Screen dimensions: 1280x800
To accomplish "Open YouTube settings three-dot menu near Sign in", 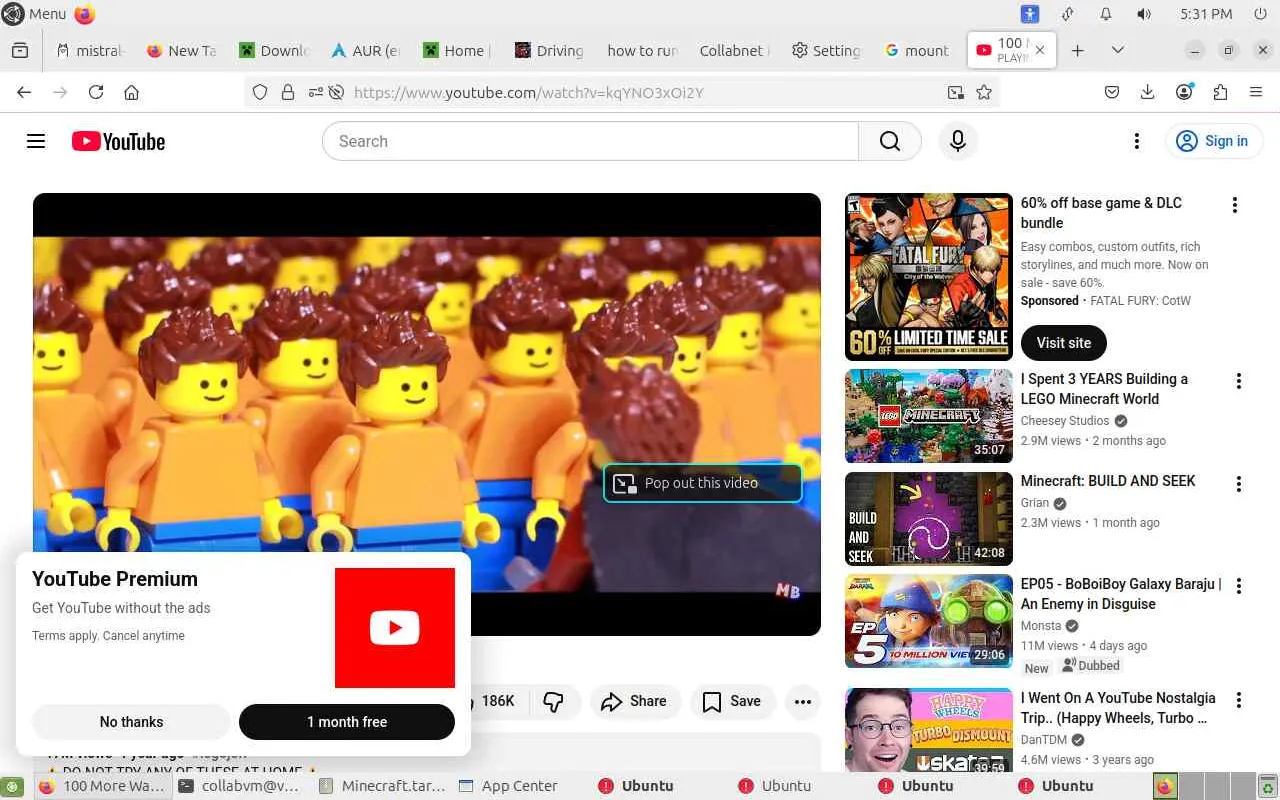I will 1136,141.
